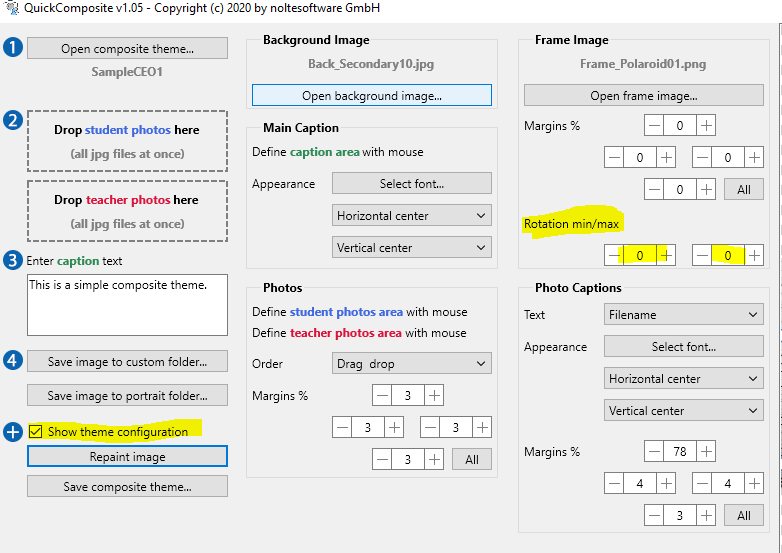The image size is (782, 553).
Task: Click Open frame image button
Action: tap(643, 95)
